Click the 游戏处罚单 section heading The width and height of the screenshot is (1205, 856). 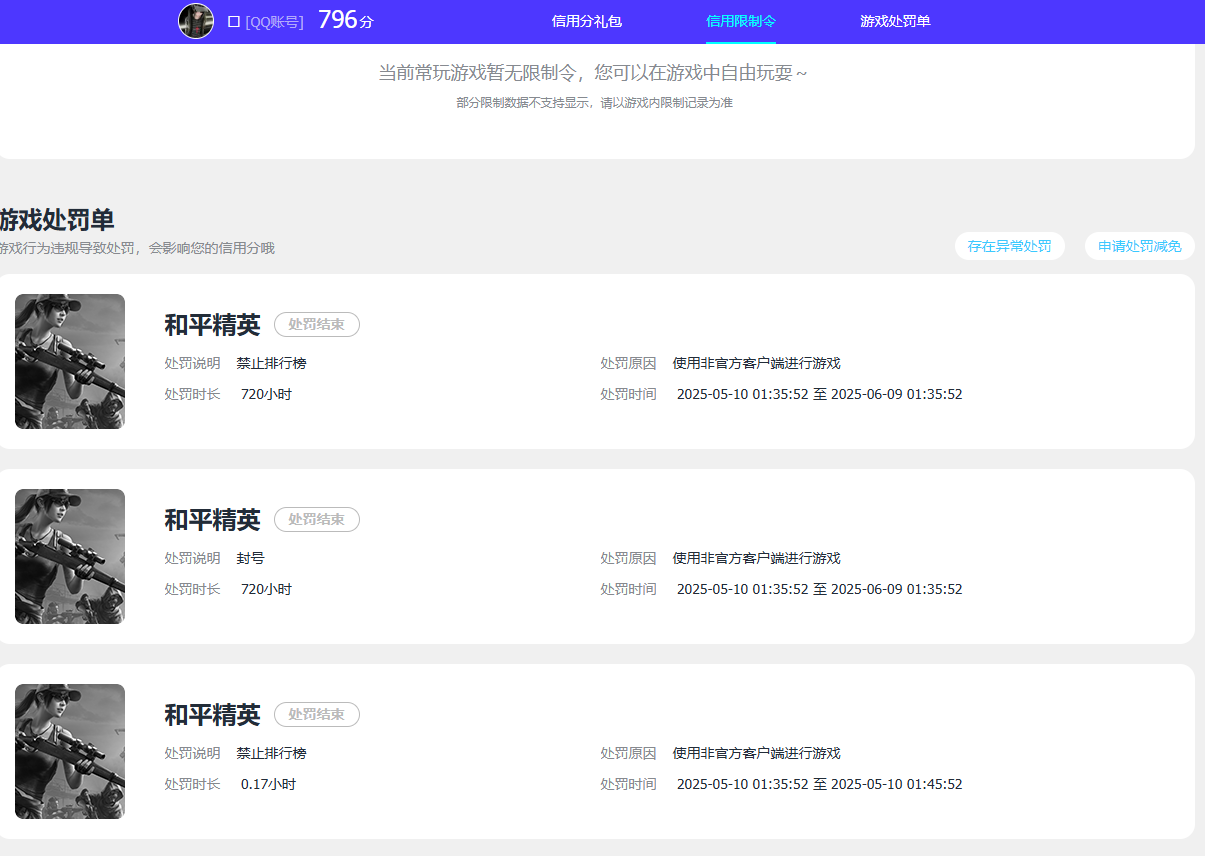pos(57,220)
